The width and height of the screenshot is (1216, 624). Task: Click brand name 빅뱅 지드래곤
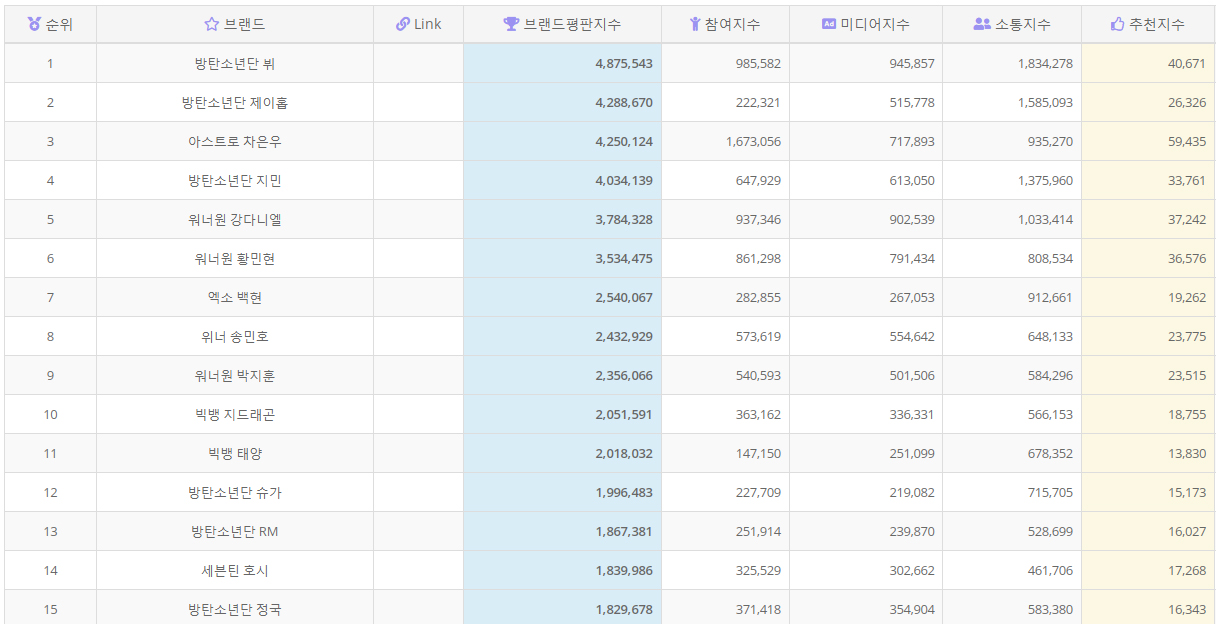click(235, 414)
